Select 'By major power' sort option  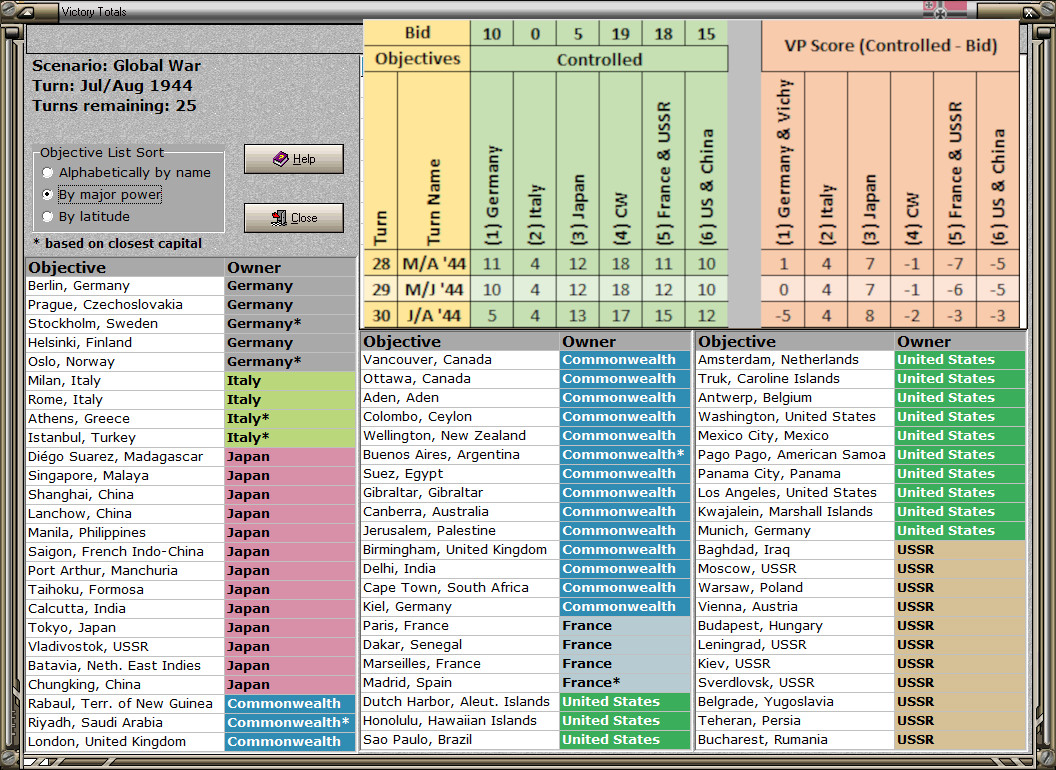[102, 195]
